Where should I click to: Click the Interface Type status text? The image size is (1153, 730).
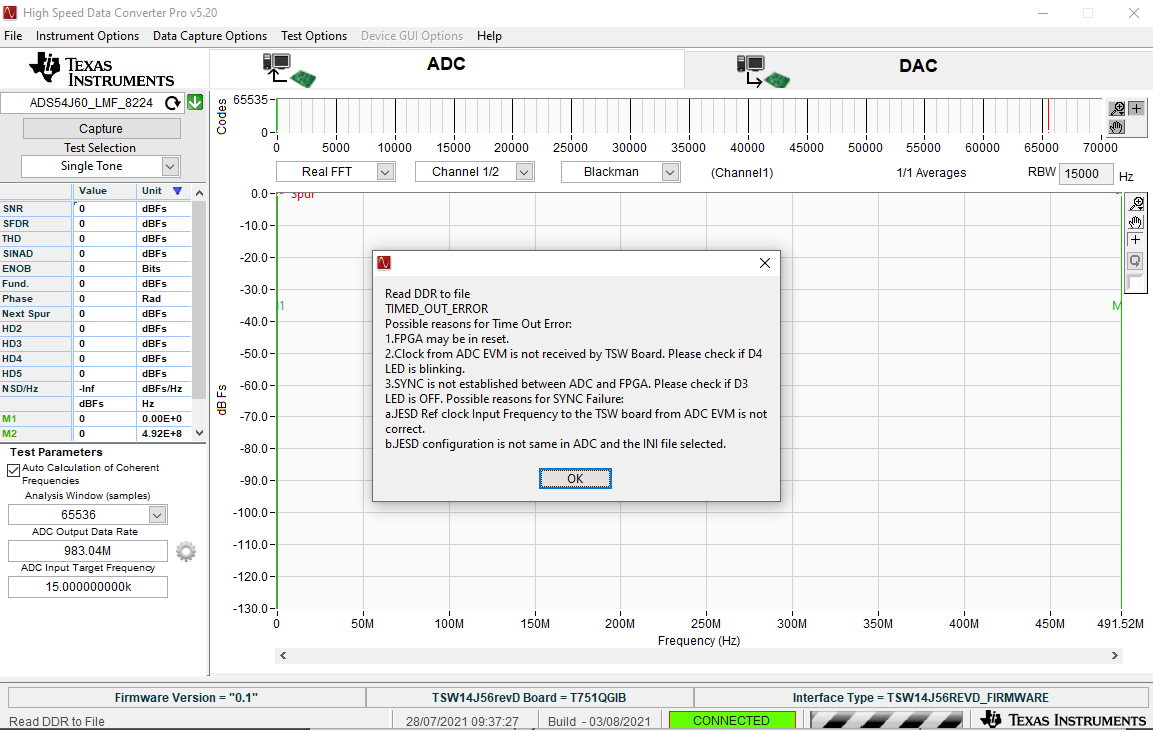pyautogui.click(x=921, y=698)
